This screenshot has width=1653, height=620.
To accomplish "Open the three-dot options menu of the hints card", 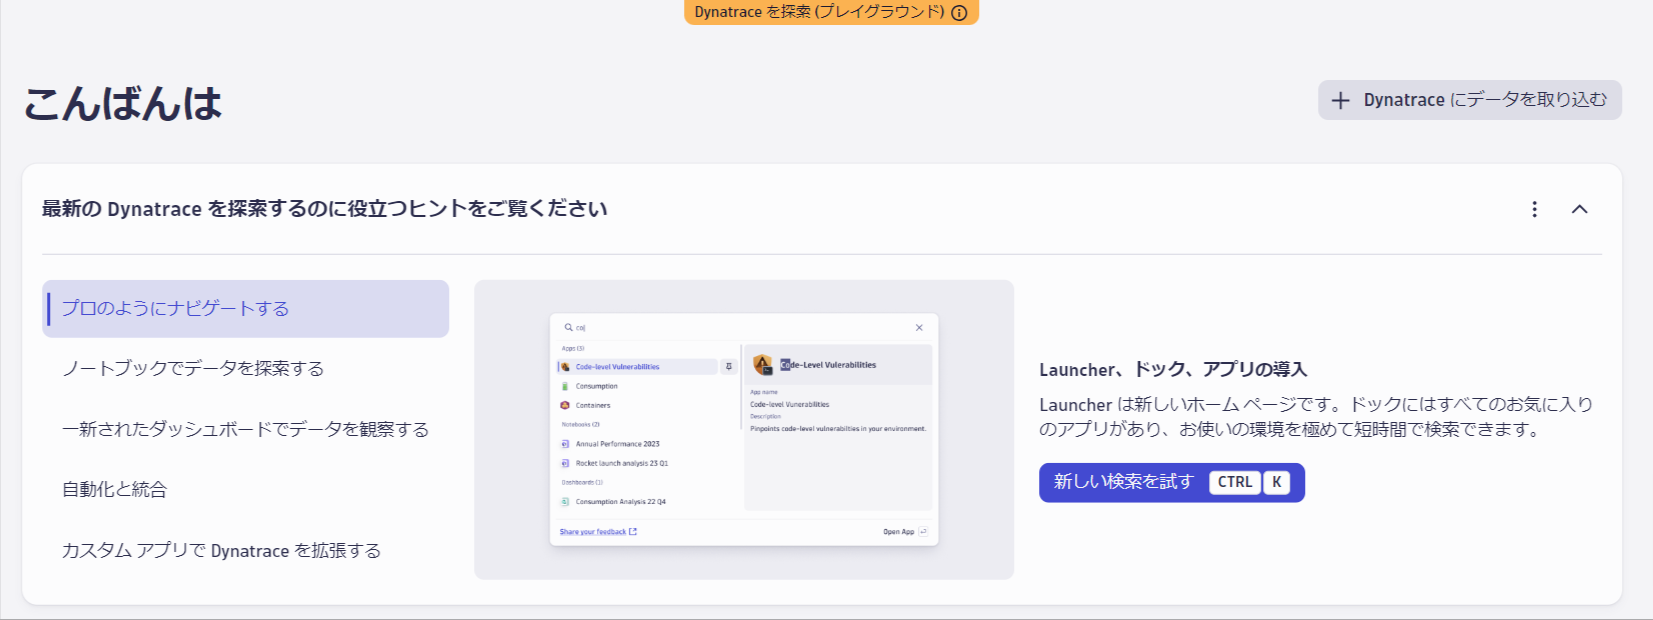I will click(x=1534, y=209).
